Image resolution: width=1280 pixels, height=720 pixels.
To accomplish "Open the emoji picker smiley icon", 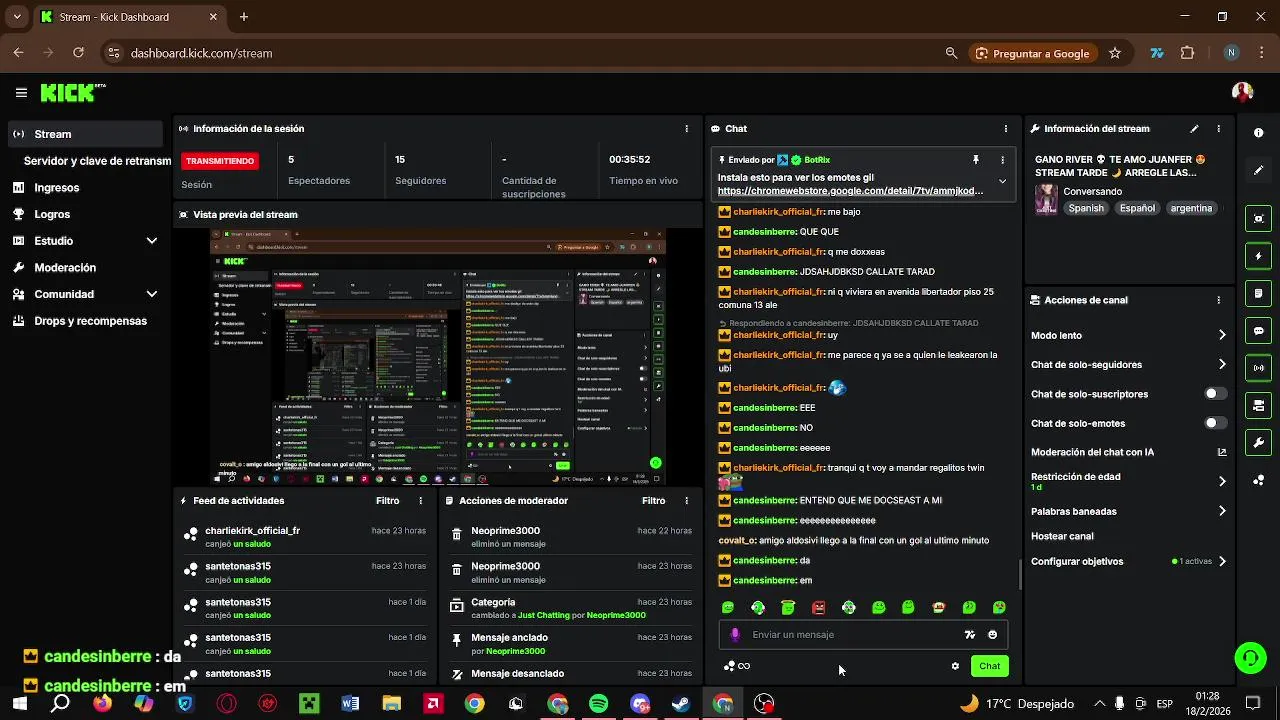I will click(x=992, y=635).
